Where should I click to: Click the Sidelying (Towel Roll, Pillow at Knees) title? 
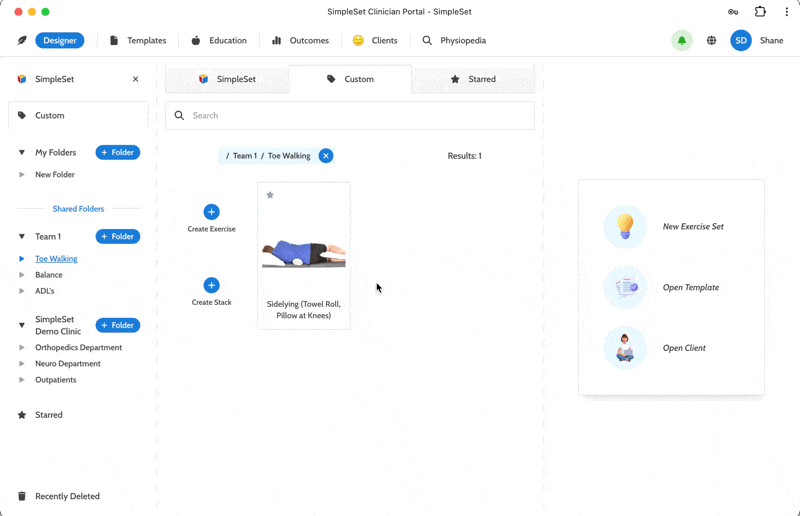coord(304,310)
